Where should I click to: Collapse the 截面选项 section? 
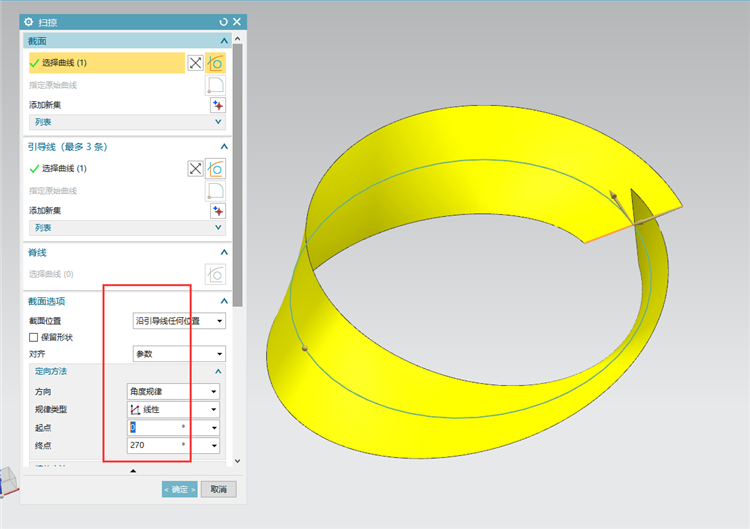click(224, 301)
